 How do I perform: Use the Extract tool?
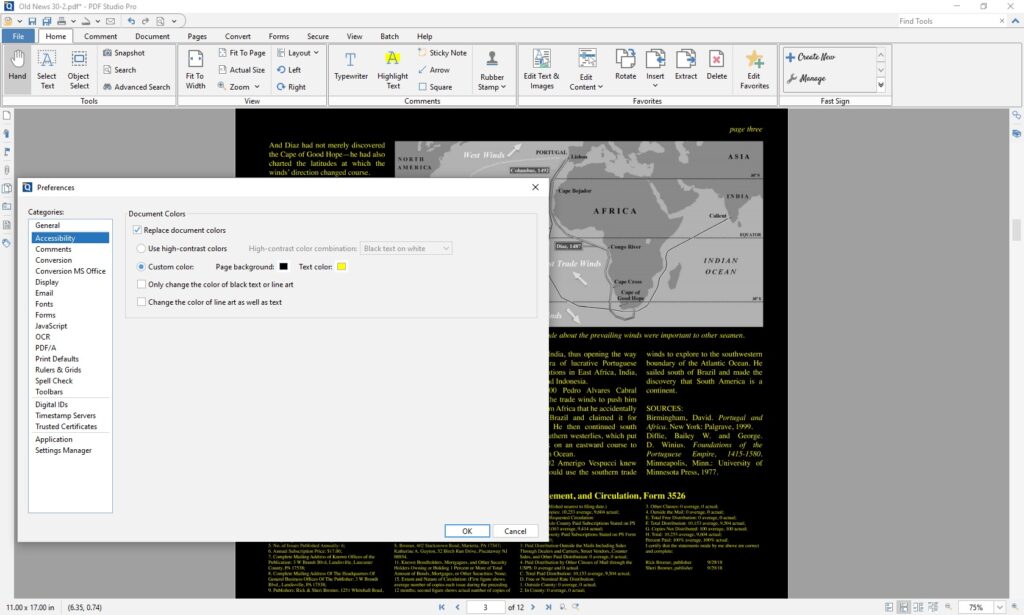685,64
